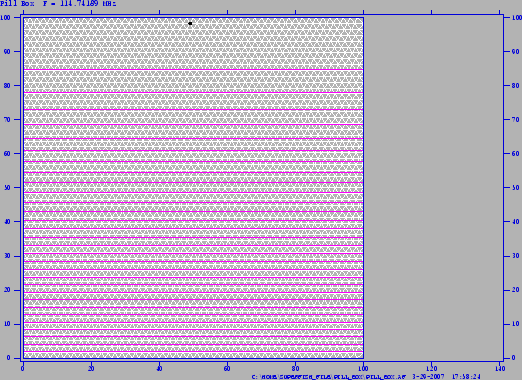
Task: Click the "80" tick label on the horizontal axis
Action: 295,369
